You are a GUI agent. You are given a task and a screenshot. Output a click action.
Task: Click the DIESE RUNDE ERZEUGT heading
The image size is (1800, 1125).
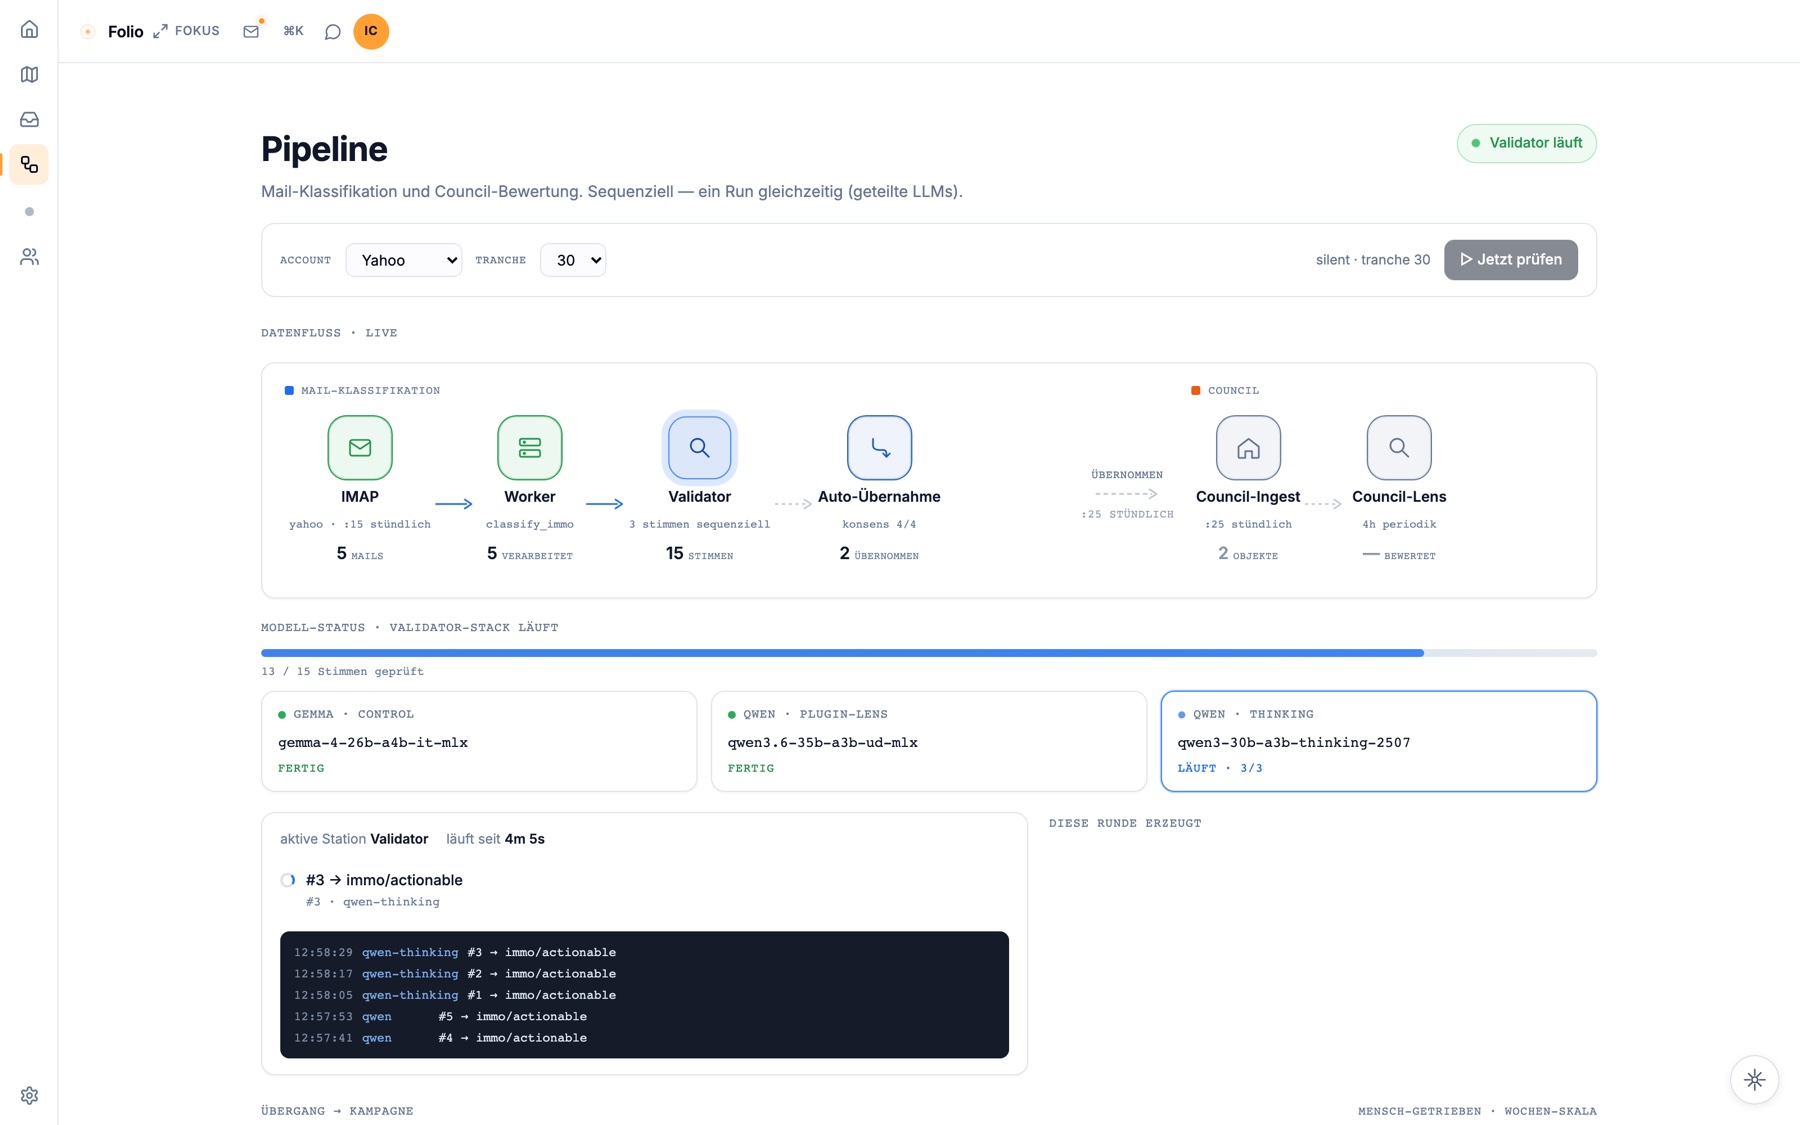pyautogui.click(x=1125, y=823)
